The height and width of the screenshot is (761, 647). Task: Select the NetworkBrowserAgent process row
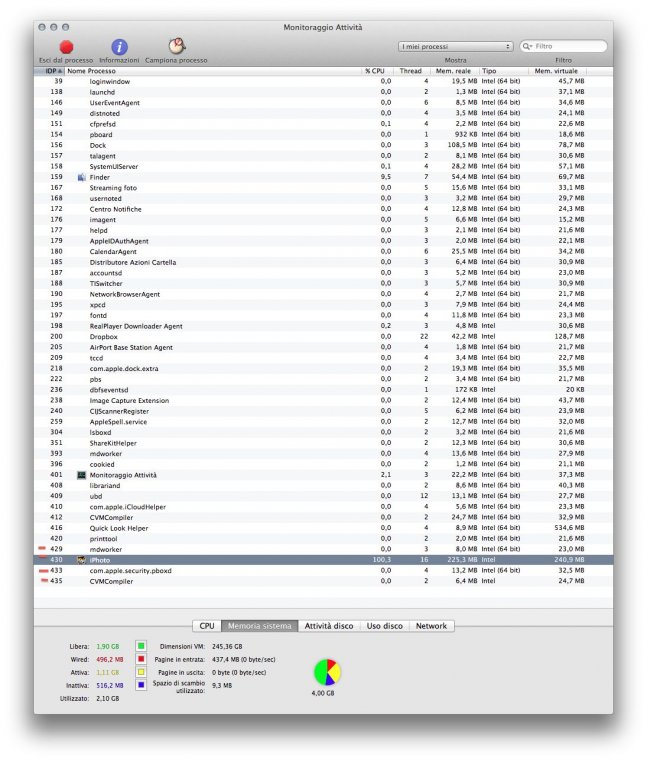[x=323, y=294]
